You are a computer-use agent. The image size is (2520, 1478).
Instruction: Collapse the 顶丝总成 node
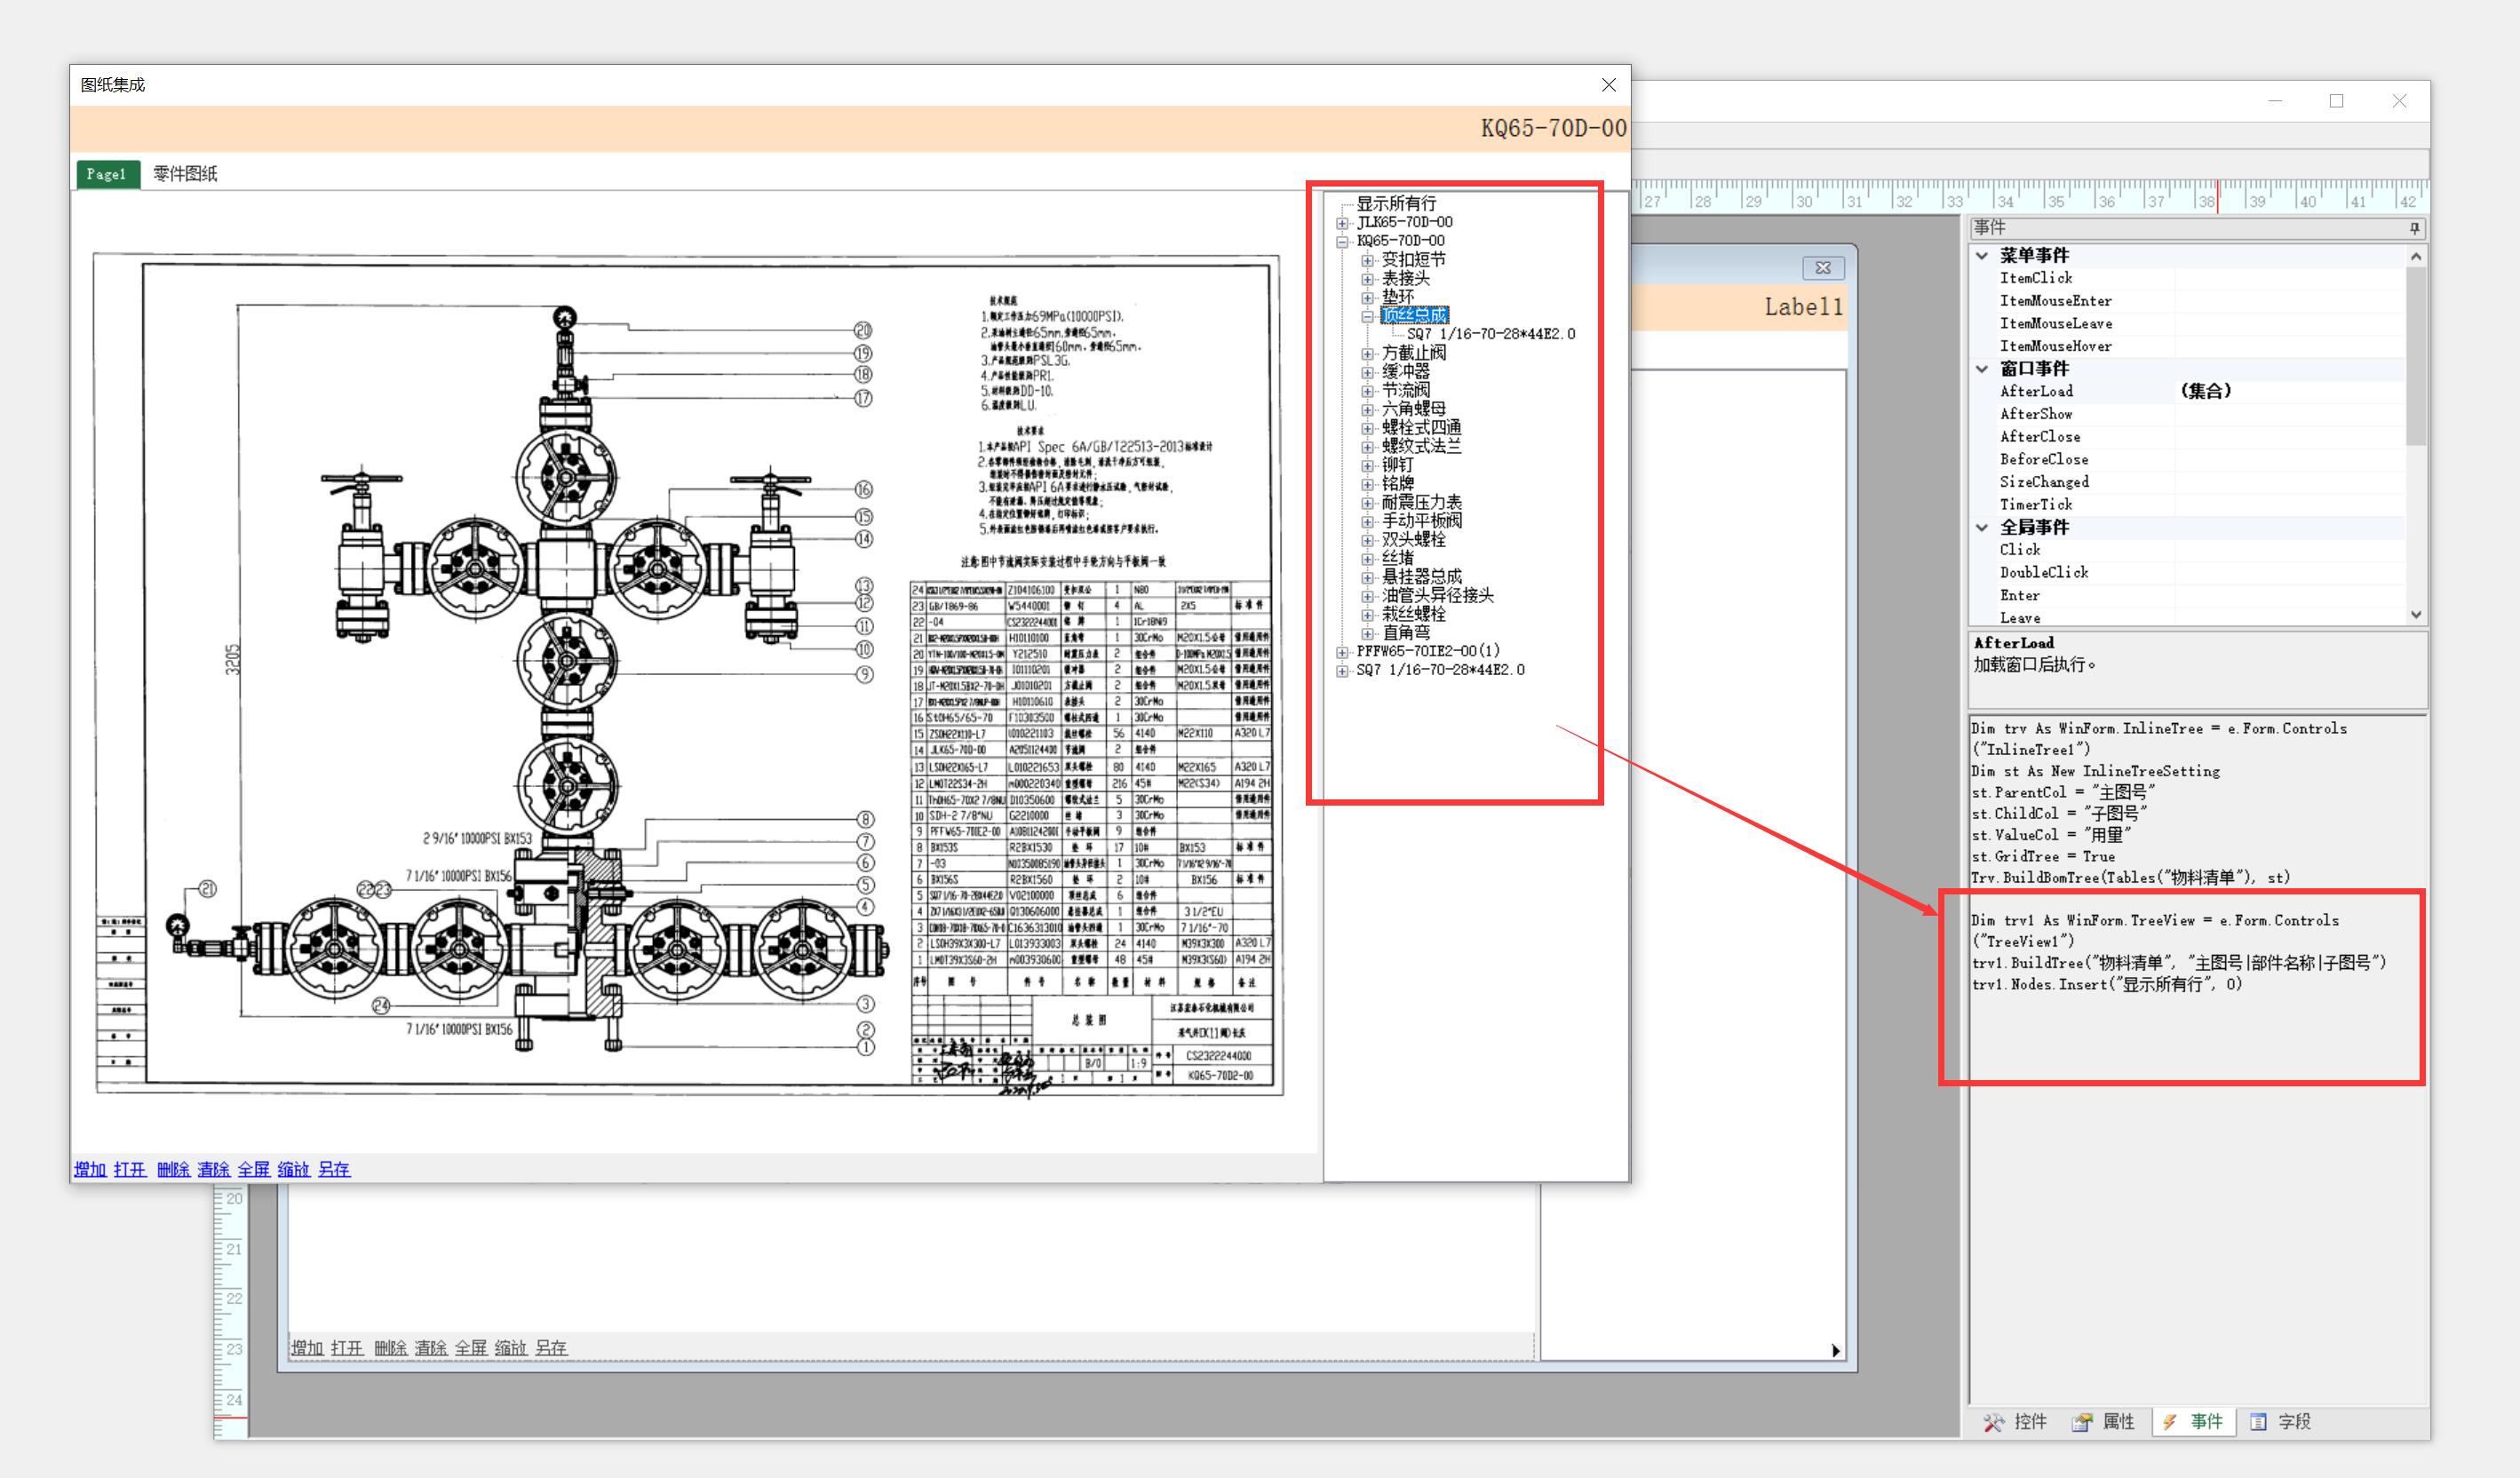pyautogui.click(x=1367, y=316)
